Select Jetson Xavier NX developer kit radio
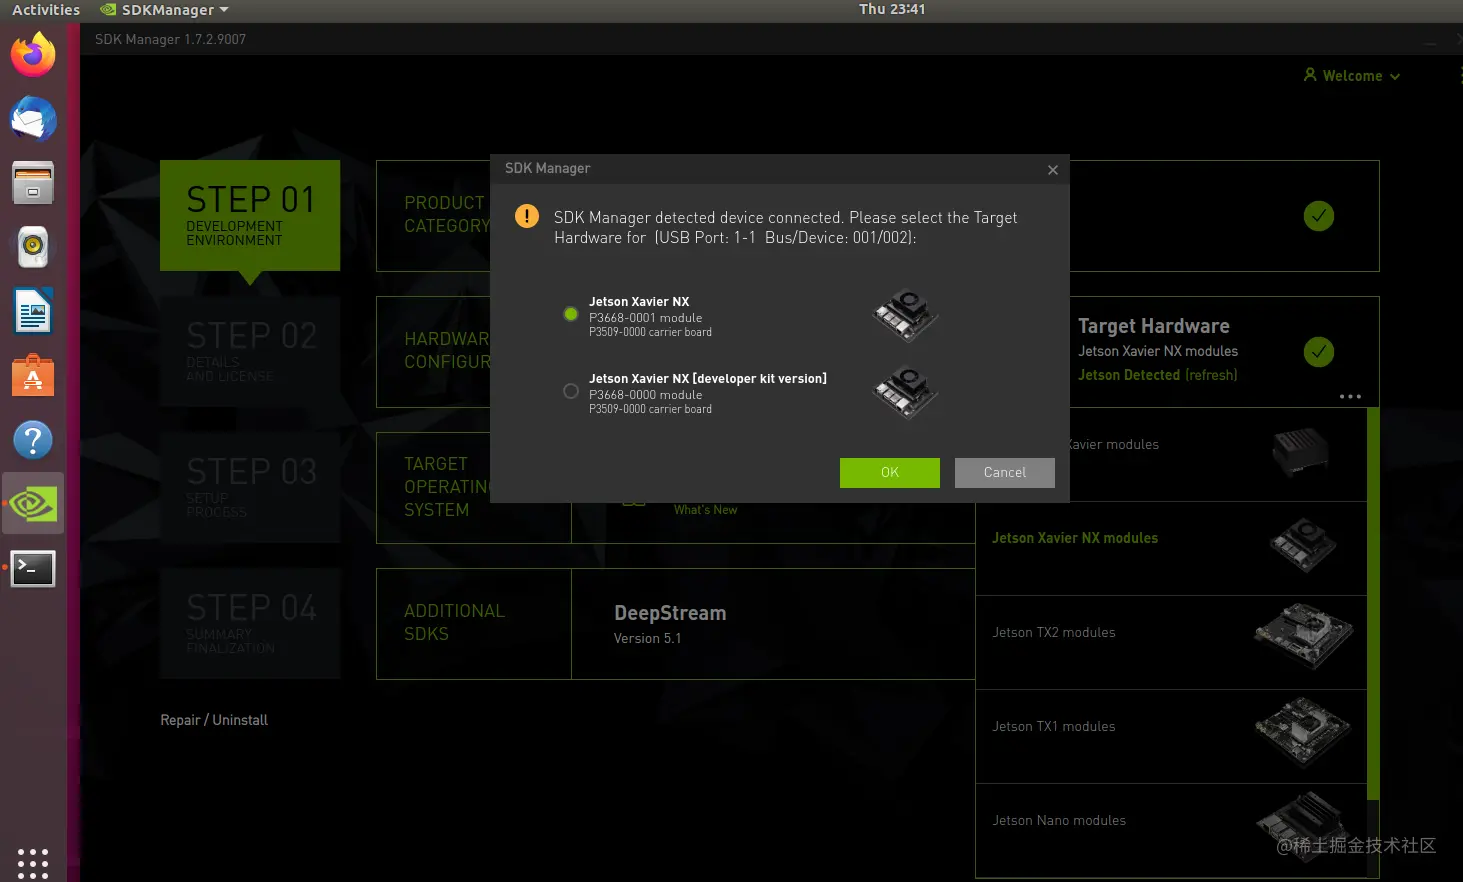The image size is (1463, 882). point(571,391)
